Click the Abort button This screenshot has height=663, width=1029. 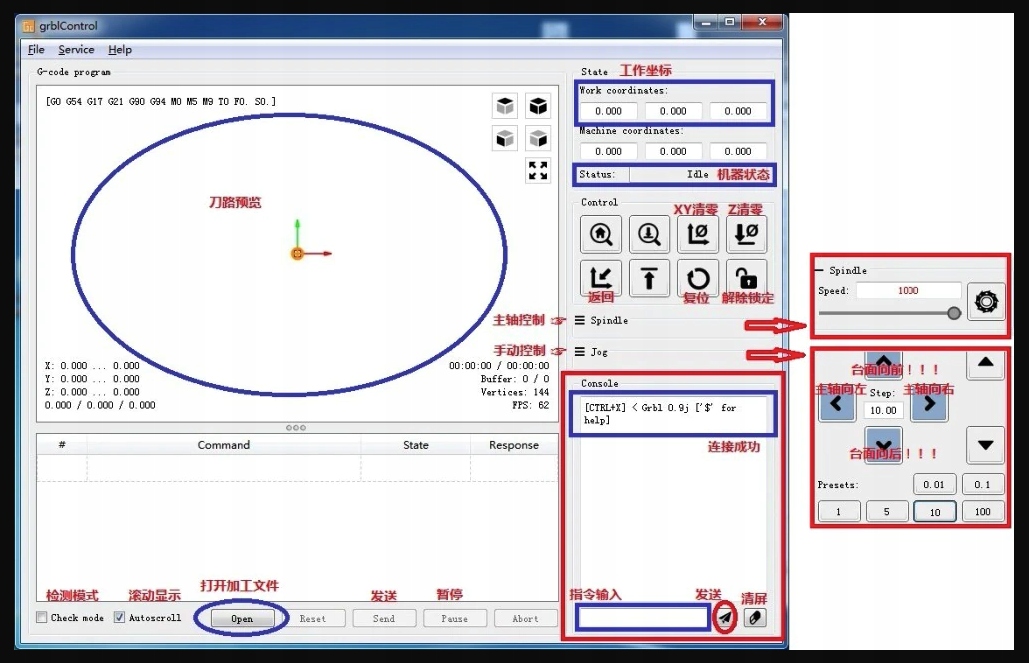[526, 618]
